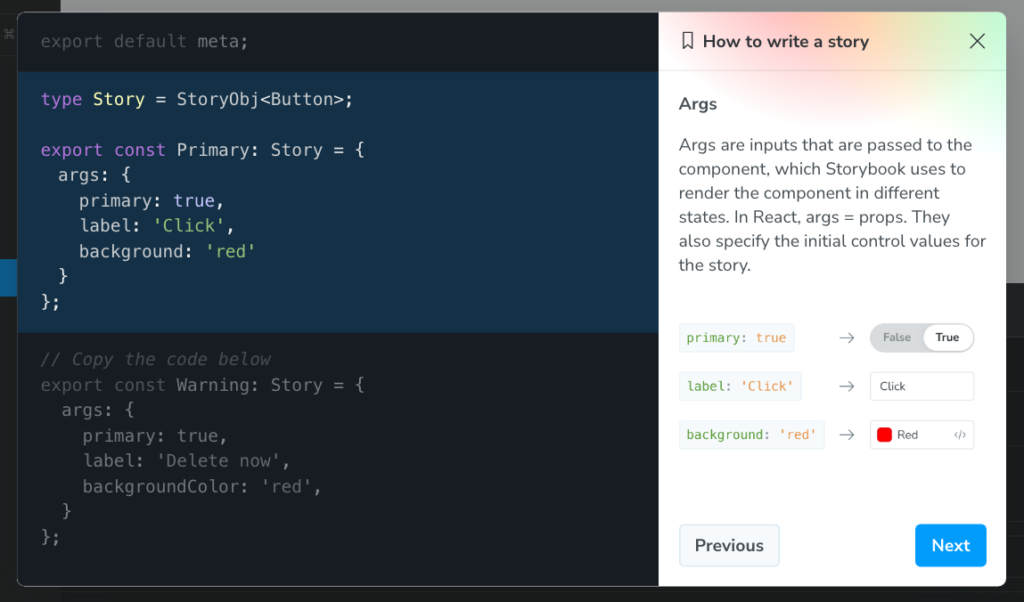Click the code toggle icon in Red field
The width and height of the screenshot is (1024, 602).
(x=960, y=435)
